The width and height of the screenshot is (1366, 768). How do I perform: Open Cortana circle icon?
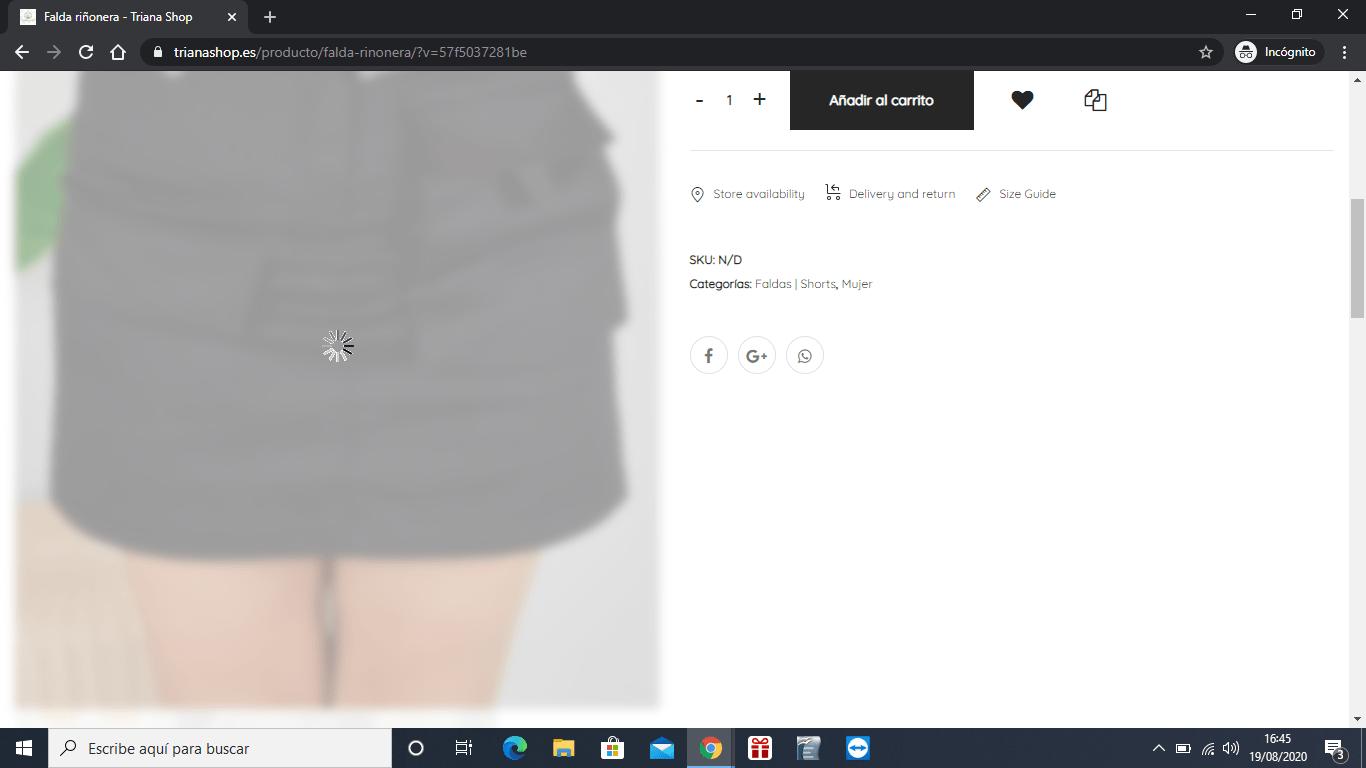coord(416,748)
